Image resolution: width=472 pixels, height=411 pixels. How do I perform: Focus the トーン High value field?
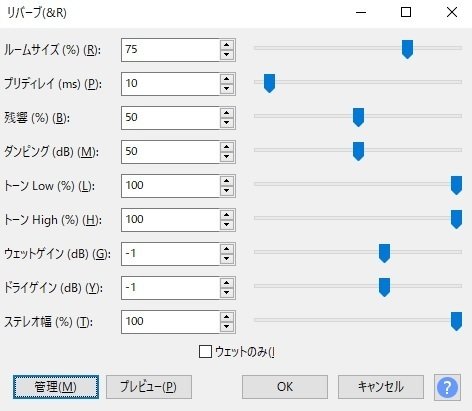click(170, 220)
